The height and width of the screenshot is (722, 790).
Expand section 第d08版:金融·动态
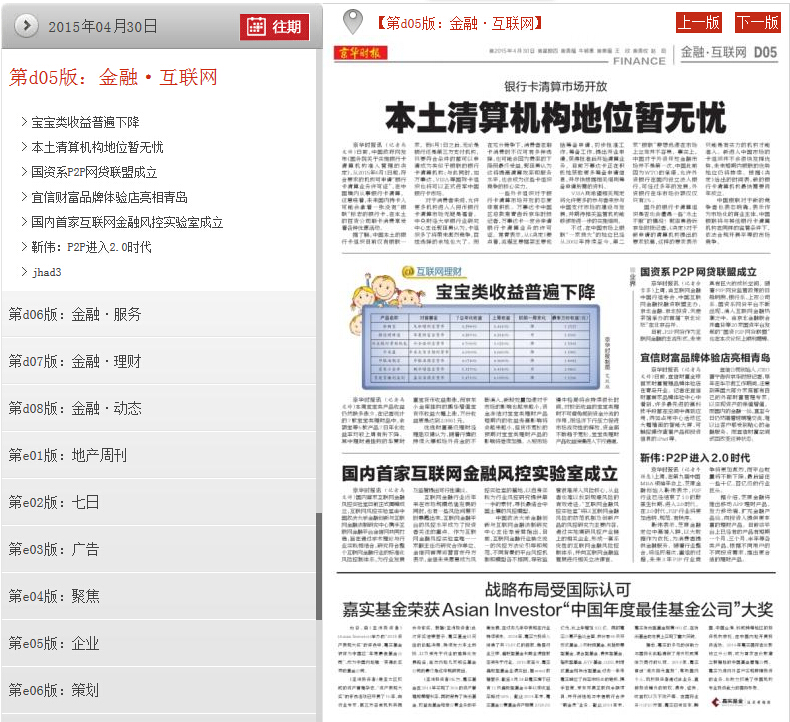click(x=159, y=408)
